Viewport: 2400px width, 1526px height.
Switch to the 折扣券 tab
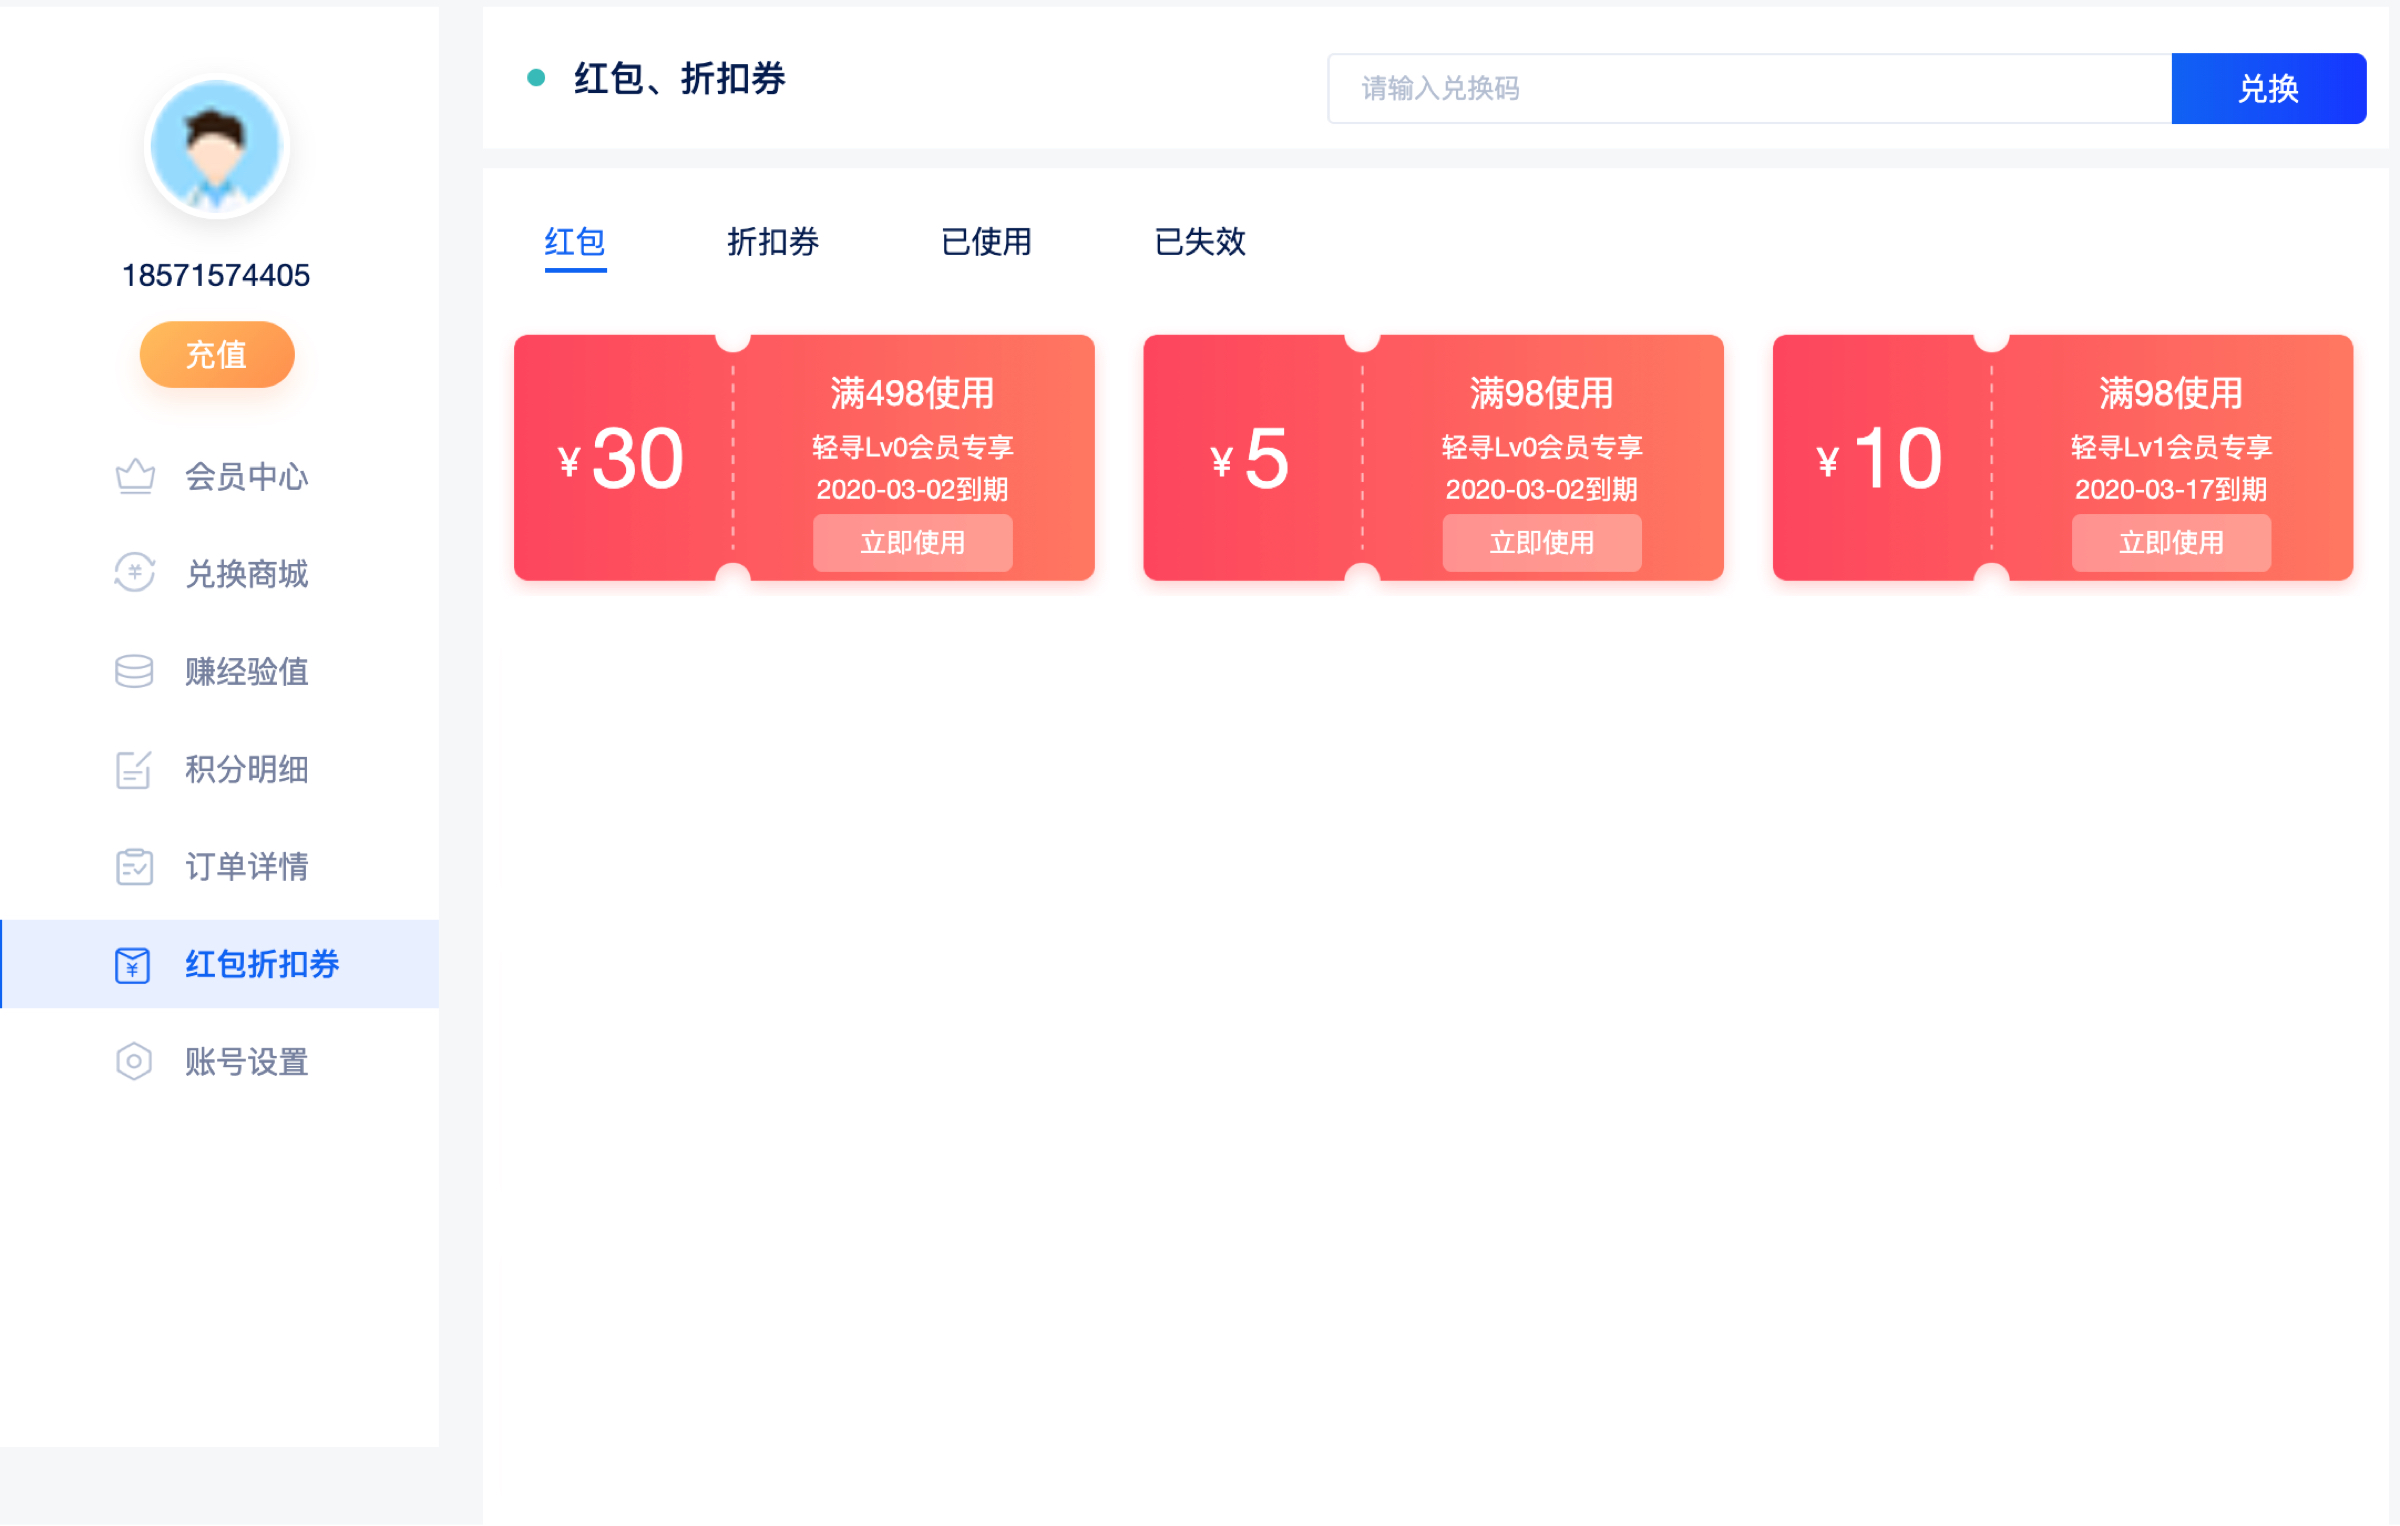point(773,242)
